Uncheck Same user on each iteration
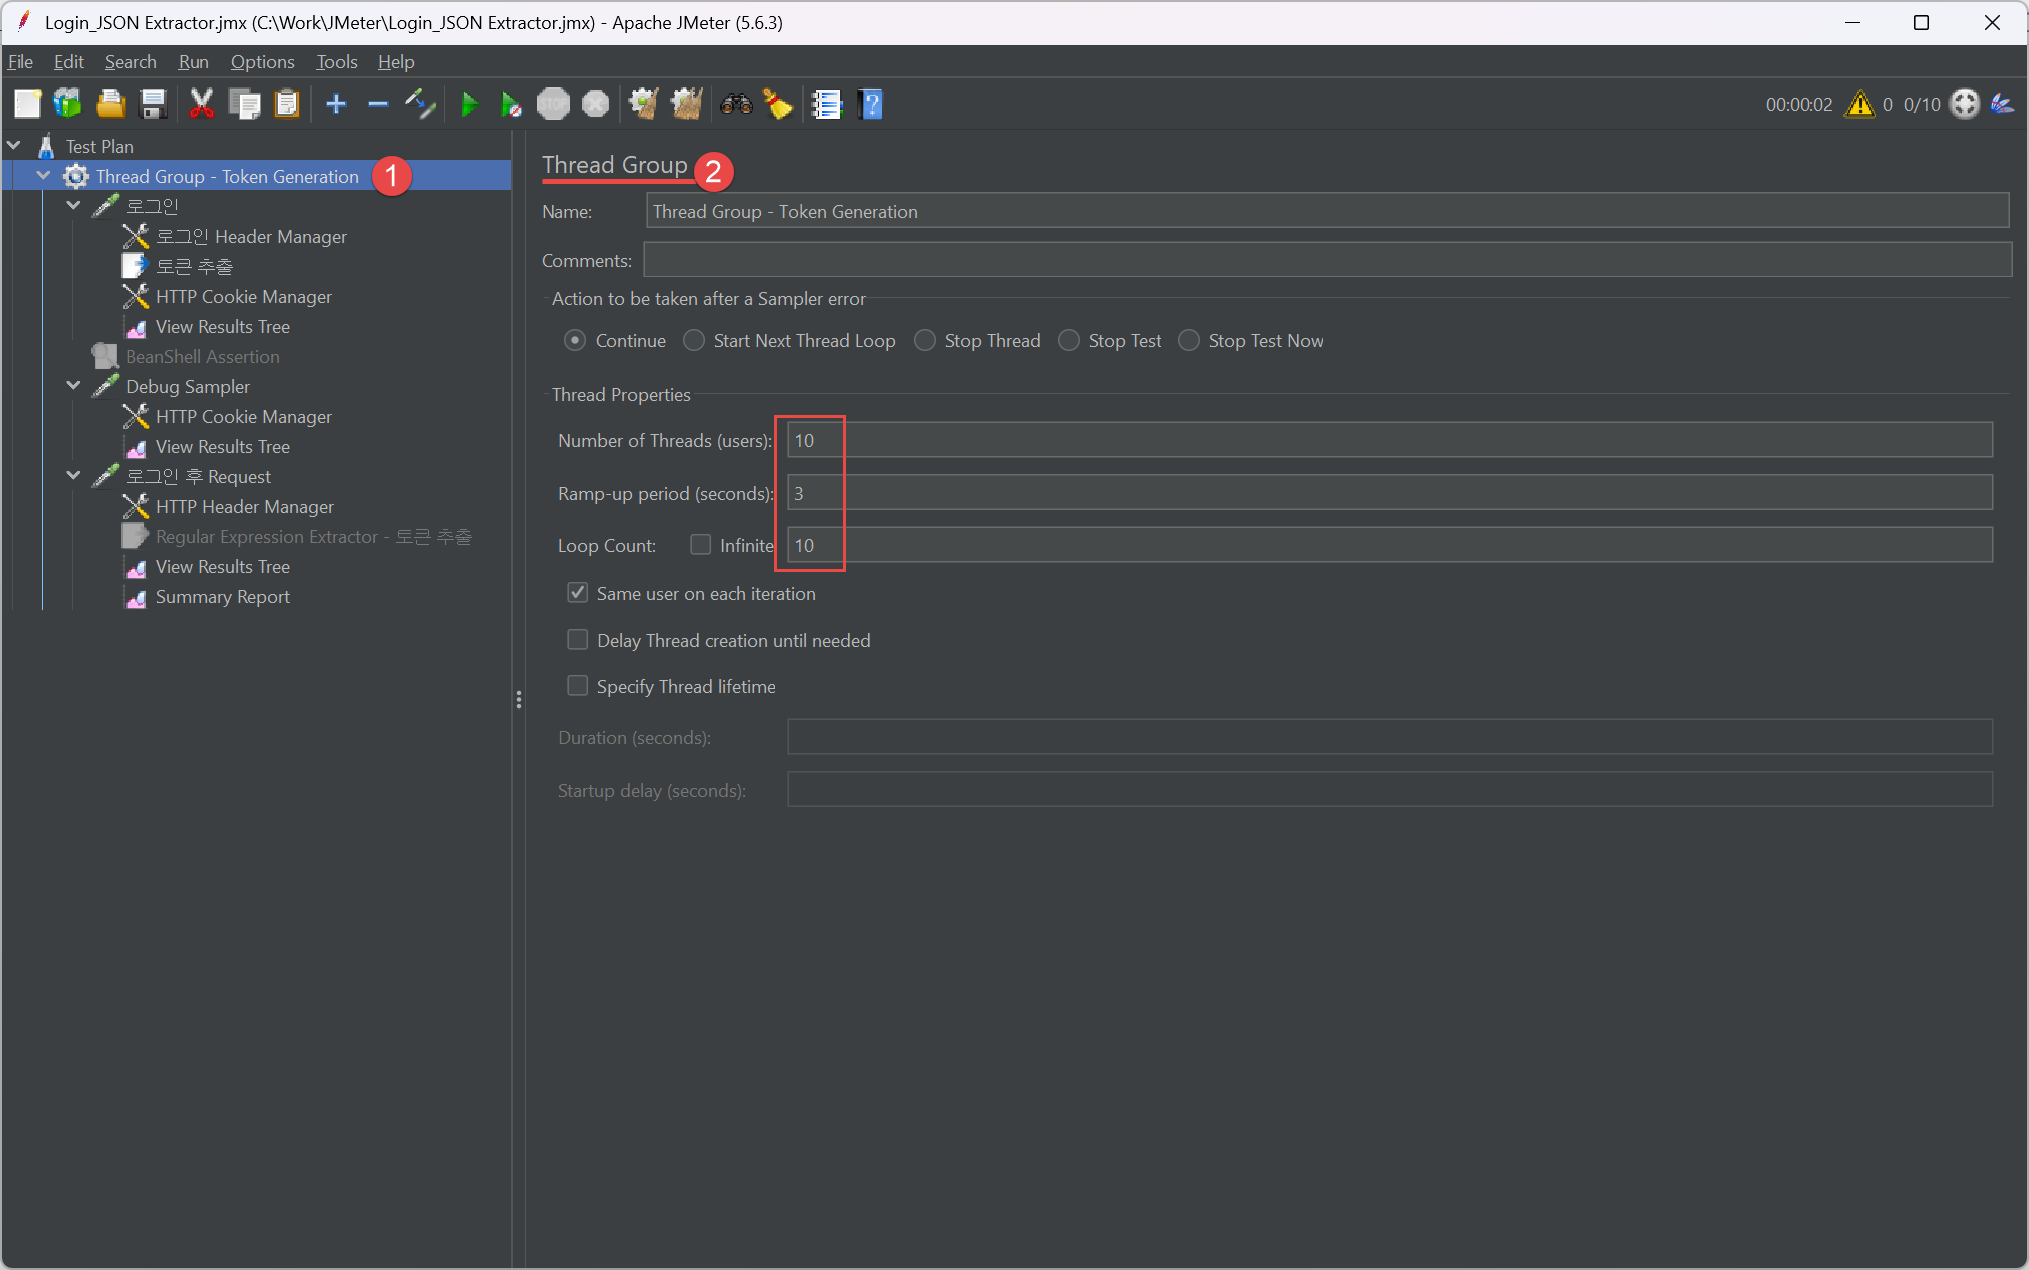This screenshot has width=2029, height=1270. pyautogui.click(x=578, y=593)
